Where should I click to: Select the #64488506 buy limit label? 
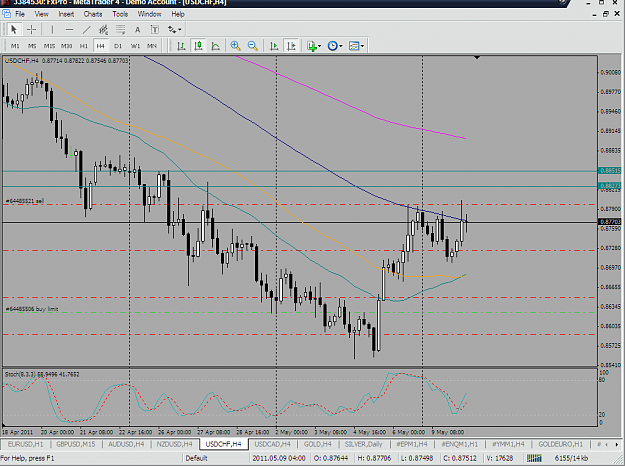point(32,309)
